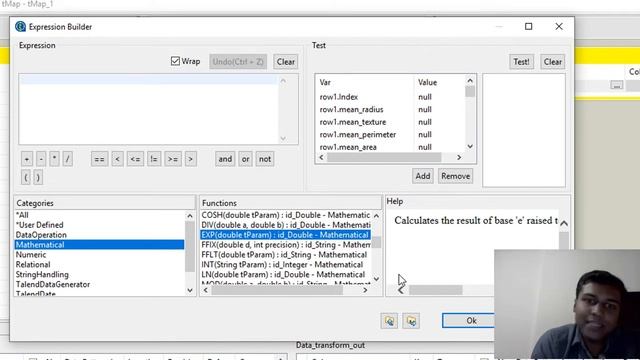Choose the LN(double tParam) function
The width and height of the screenshot is (640, 360).
pyautogui.click(x=286, y=274)
